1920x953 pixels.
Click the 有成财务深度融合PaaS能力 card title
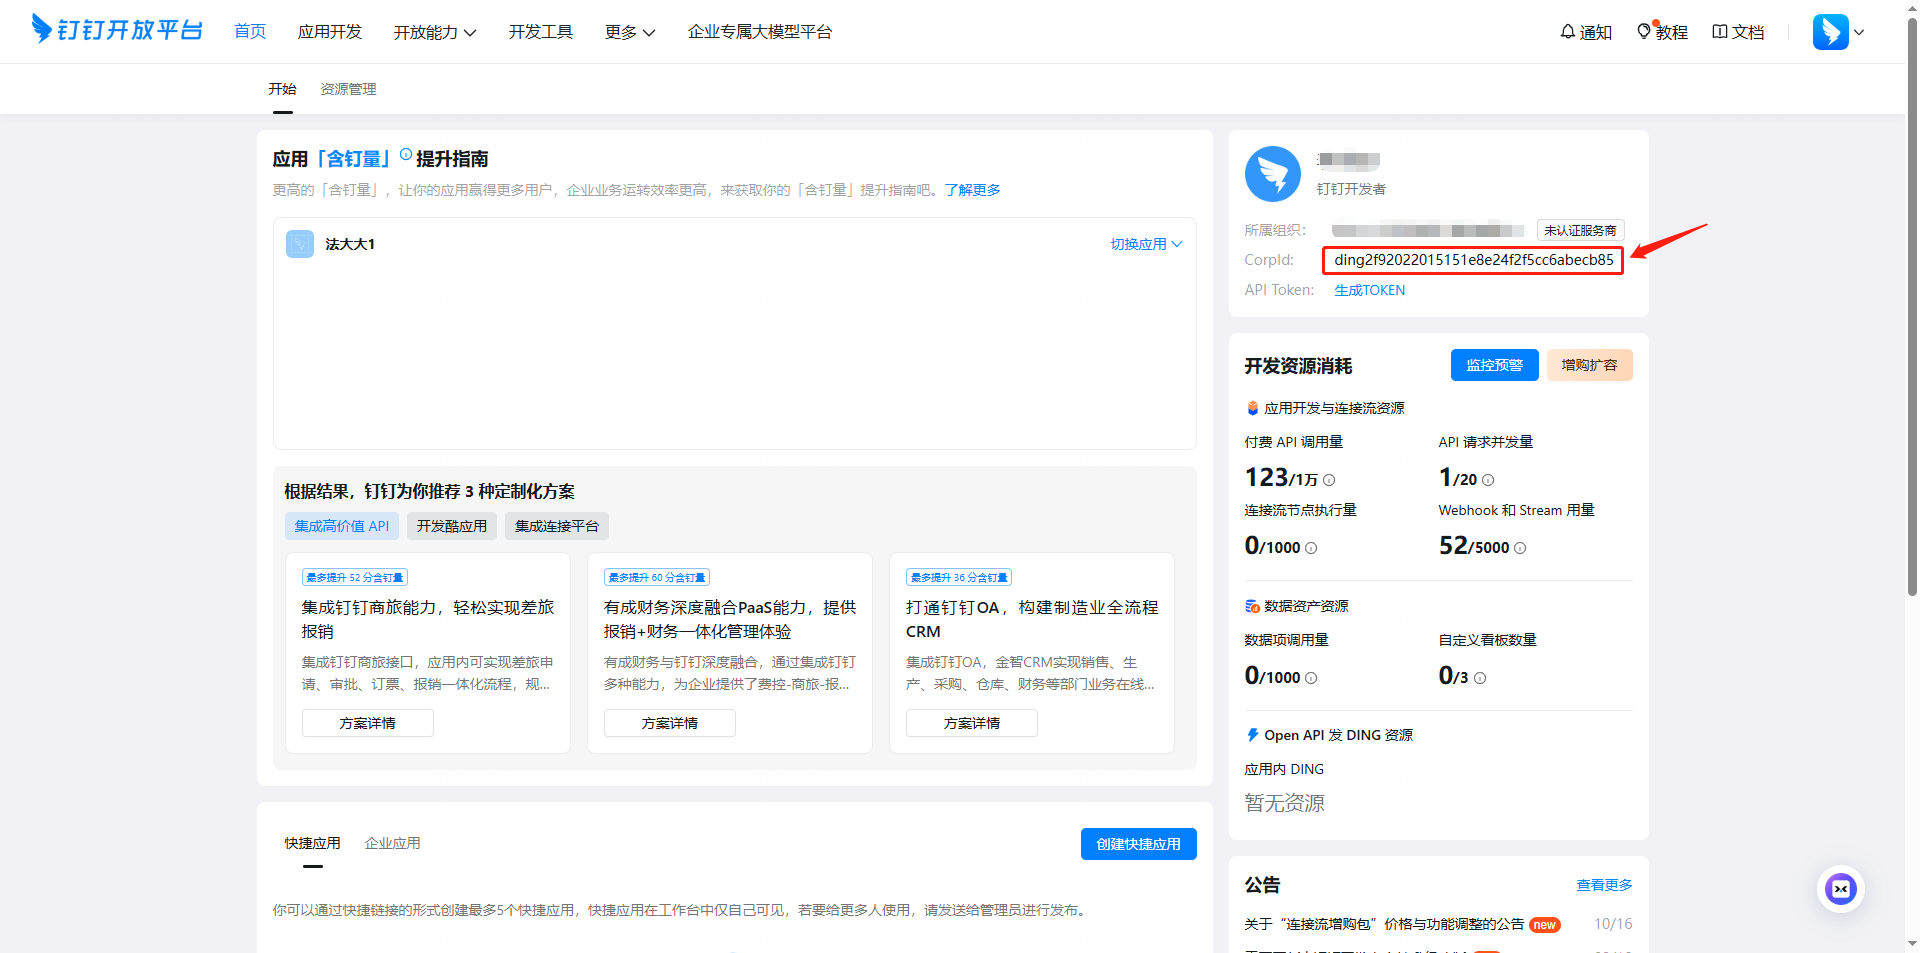tap(730, 619)
